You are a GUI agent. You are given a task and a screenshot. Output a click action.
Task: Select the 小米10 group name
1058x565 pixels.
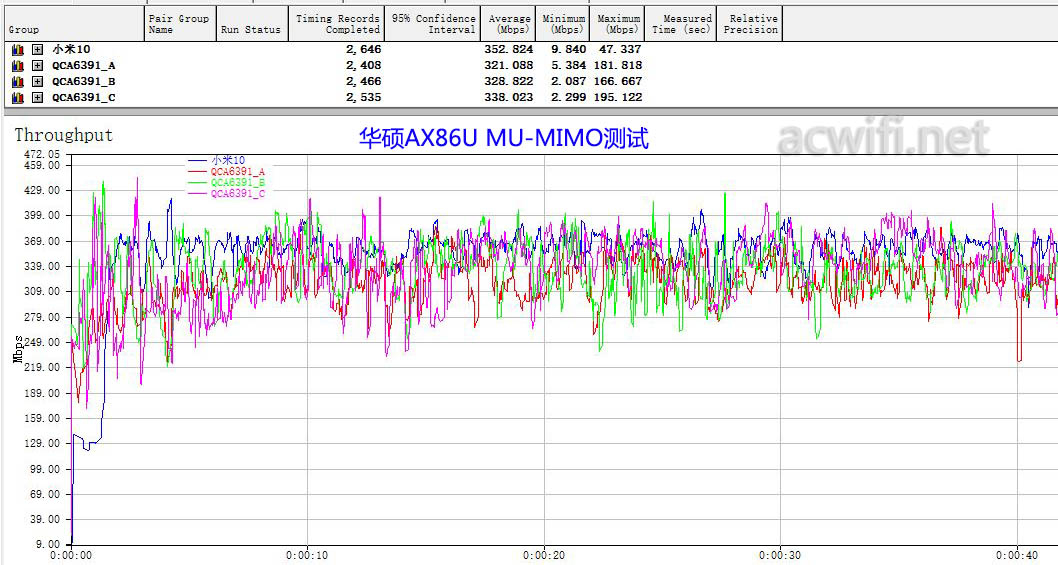coord(72,49)
